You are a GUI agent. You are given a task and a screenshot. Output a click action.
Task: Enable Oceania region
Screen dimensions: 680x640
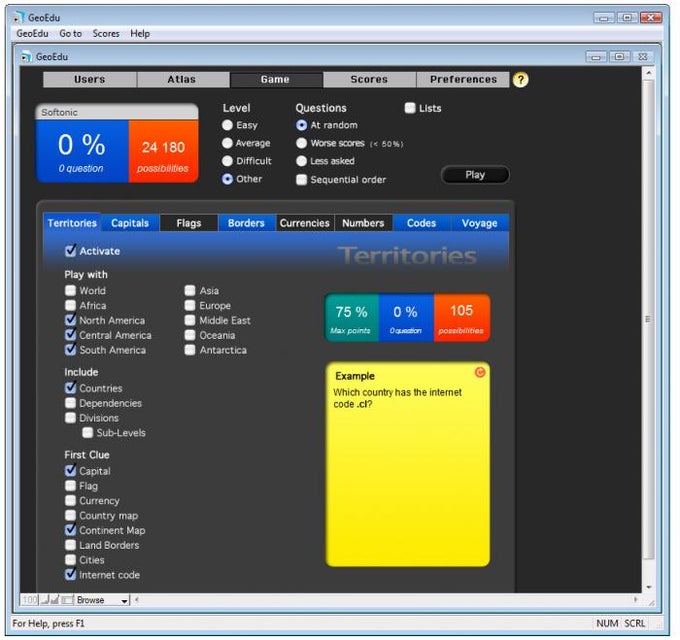click(190, 335)
